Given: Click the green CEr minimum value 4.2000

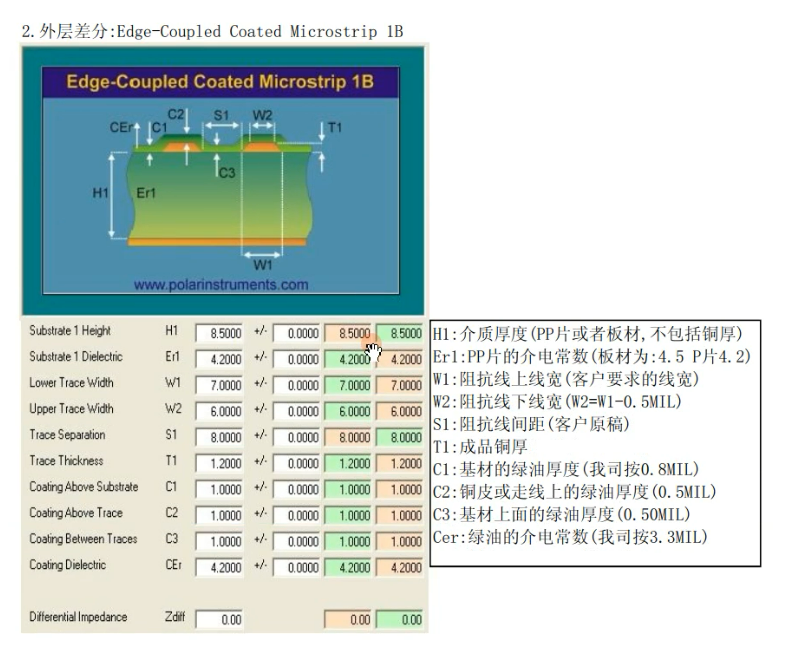Looking at the screenshot, I should point(348,568).
